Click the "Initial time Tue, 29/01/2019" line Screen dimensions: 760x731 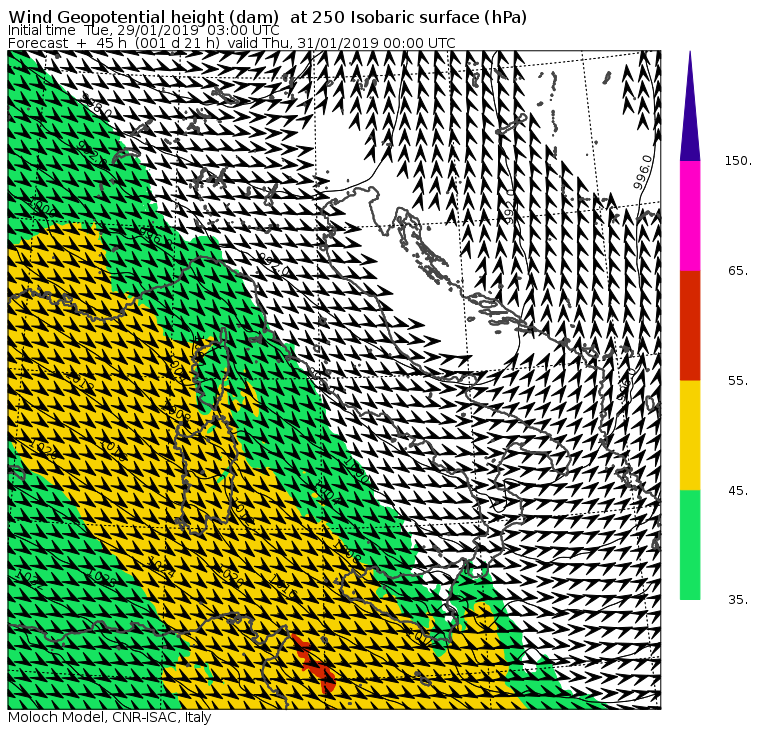(143, 30)
